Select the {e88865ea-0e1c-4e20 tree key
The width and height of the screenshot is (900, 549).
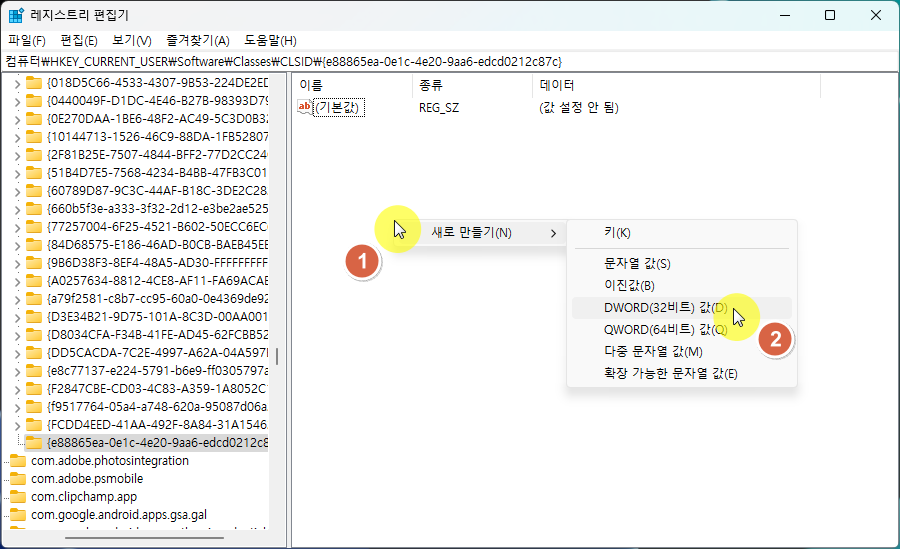[x=157, y=443]
